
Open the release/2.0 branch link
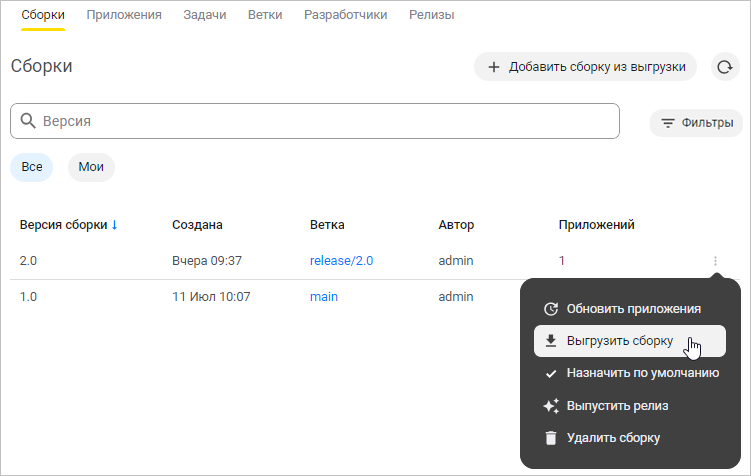(x=341, y=261)
